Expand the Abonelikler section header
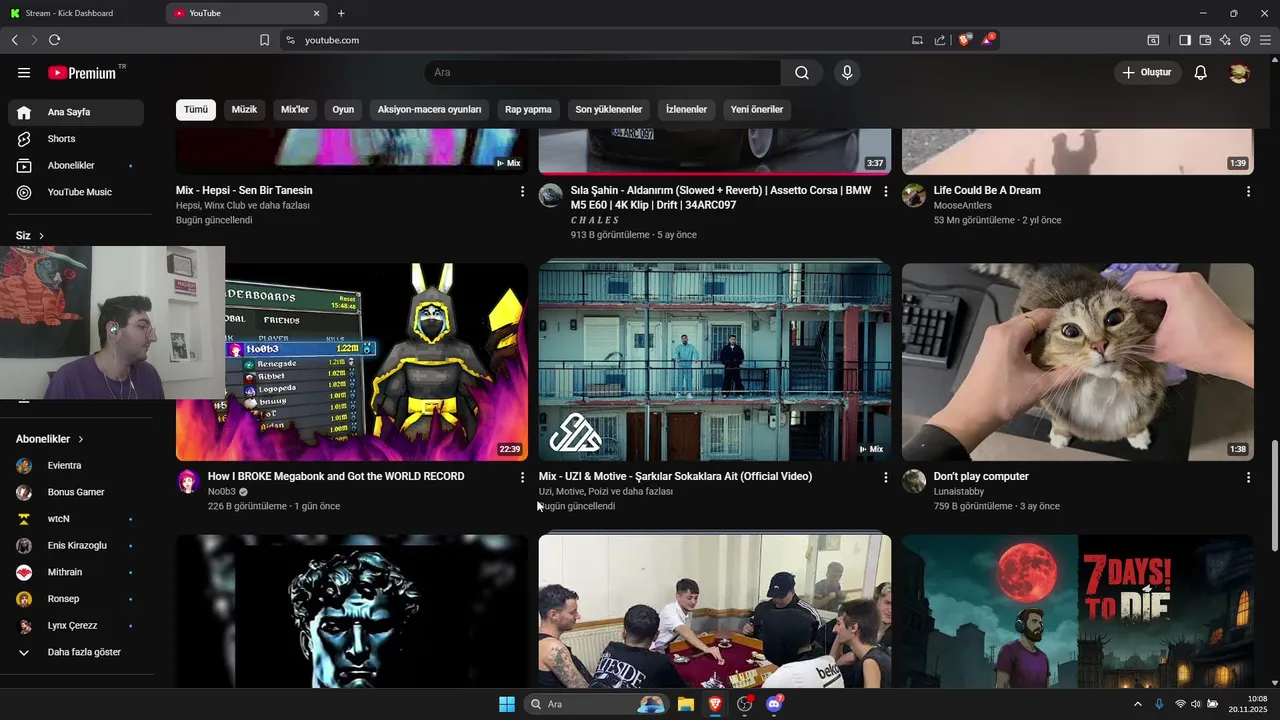1280x720 pixels. 50,439
